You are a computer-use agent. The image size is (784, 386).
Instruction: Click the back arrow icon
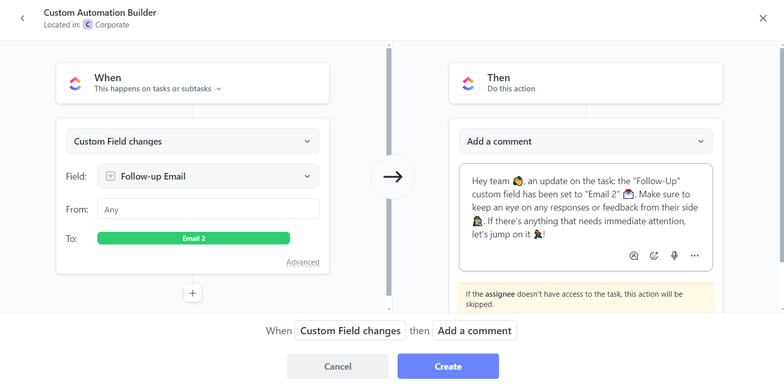22,18
